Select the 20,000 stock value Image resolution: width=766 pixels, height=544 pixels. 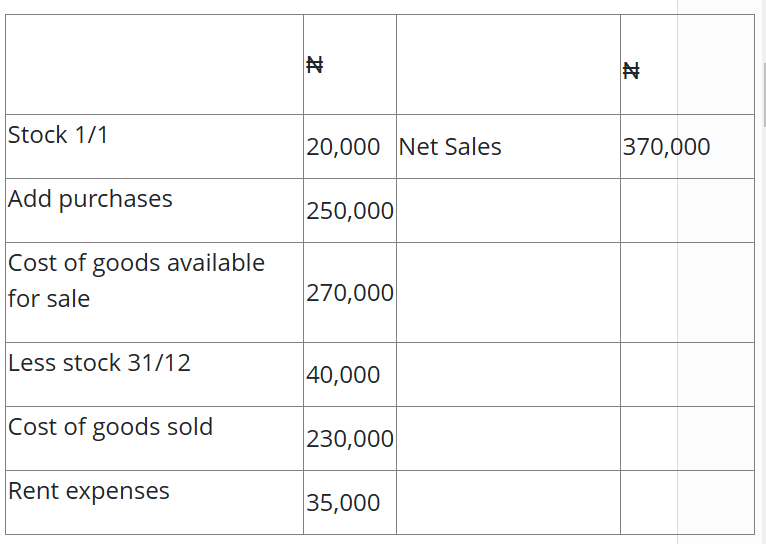(343, 147)
